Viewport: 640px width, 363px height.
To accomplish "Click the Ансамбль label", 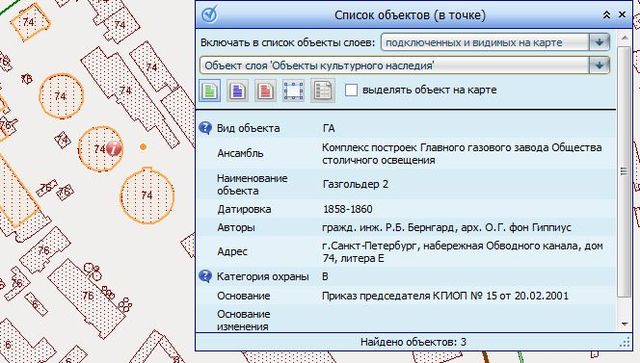I will 240,153.
